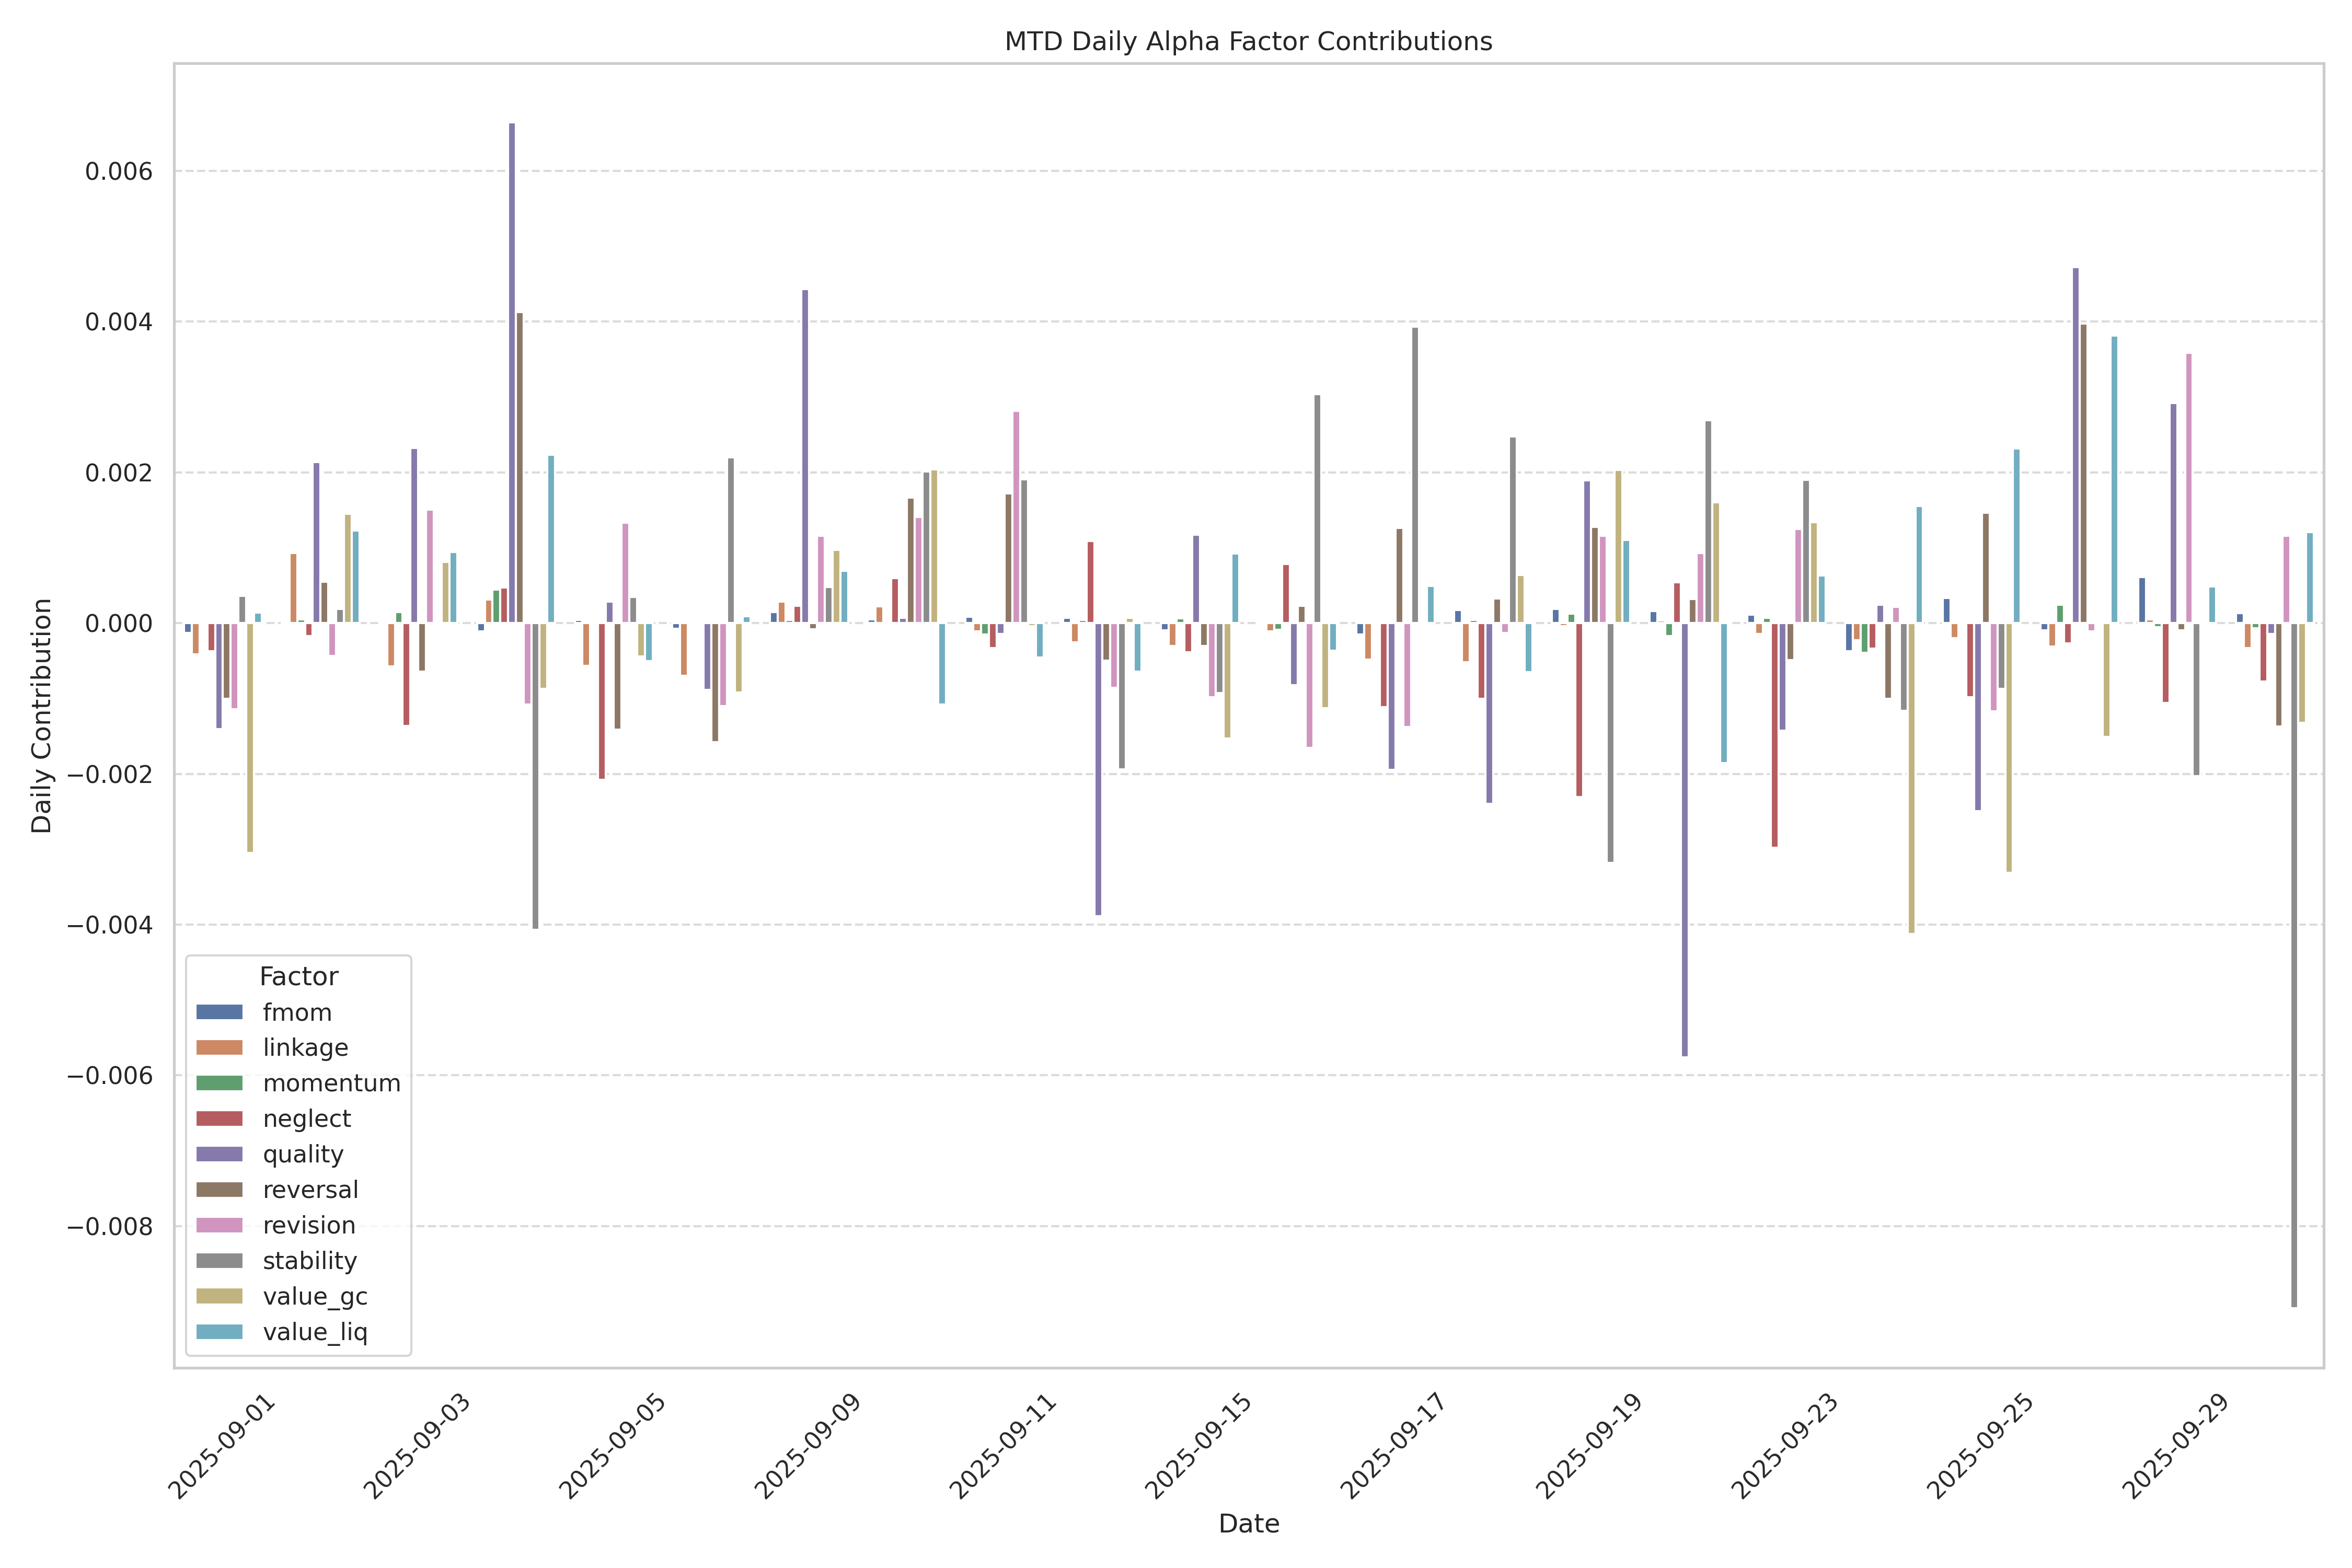Click the reversal legend color swatch
This screenshot has width=2352, height=1568.
219,1190
